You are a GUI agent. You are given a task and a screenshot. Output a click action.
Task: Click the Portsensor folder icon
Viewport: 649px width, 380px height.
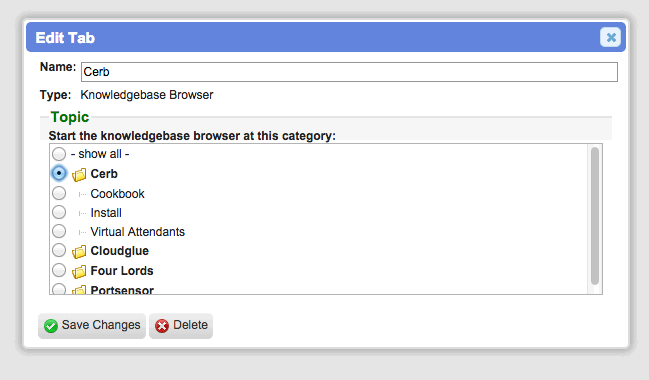tap(79, 289)
